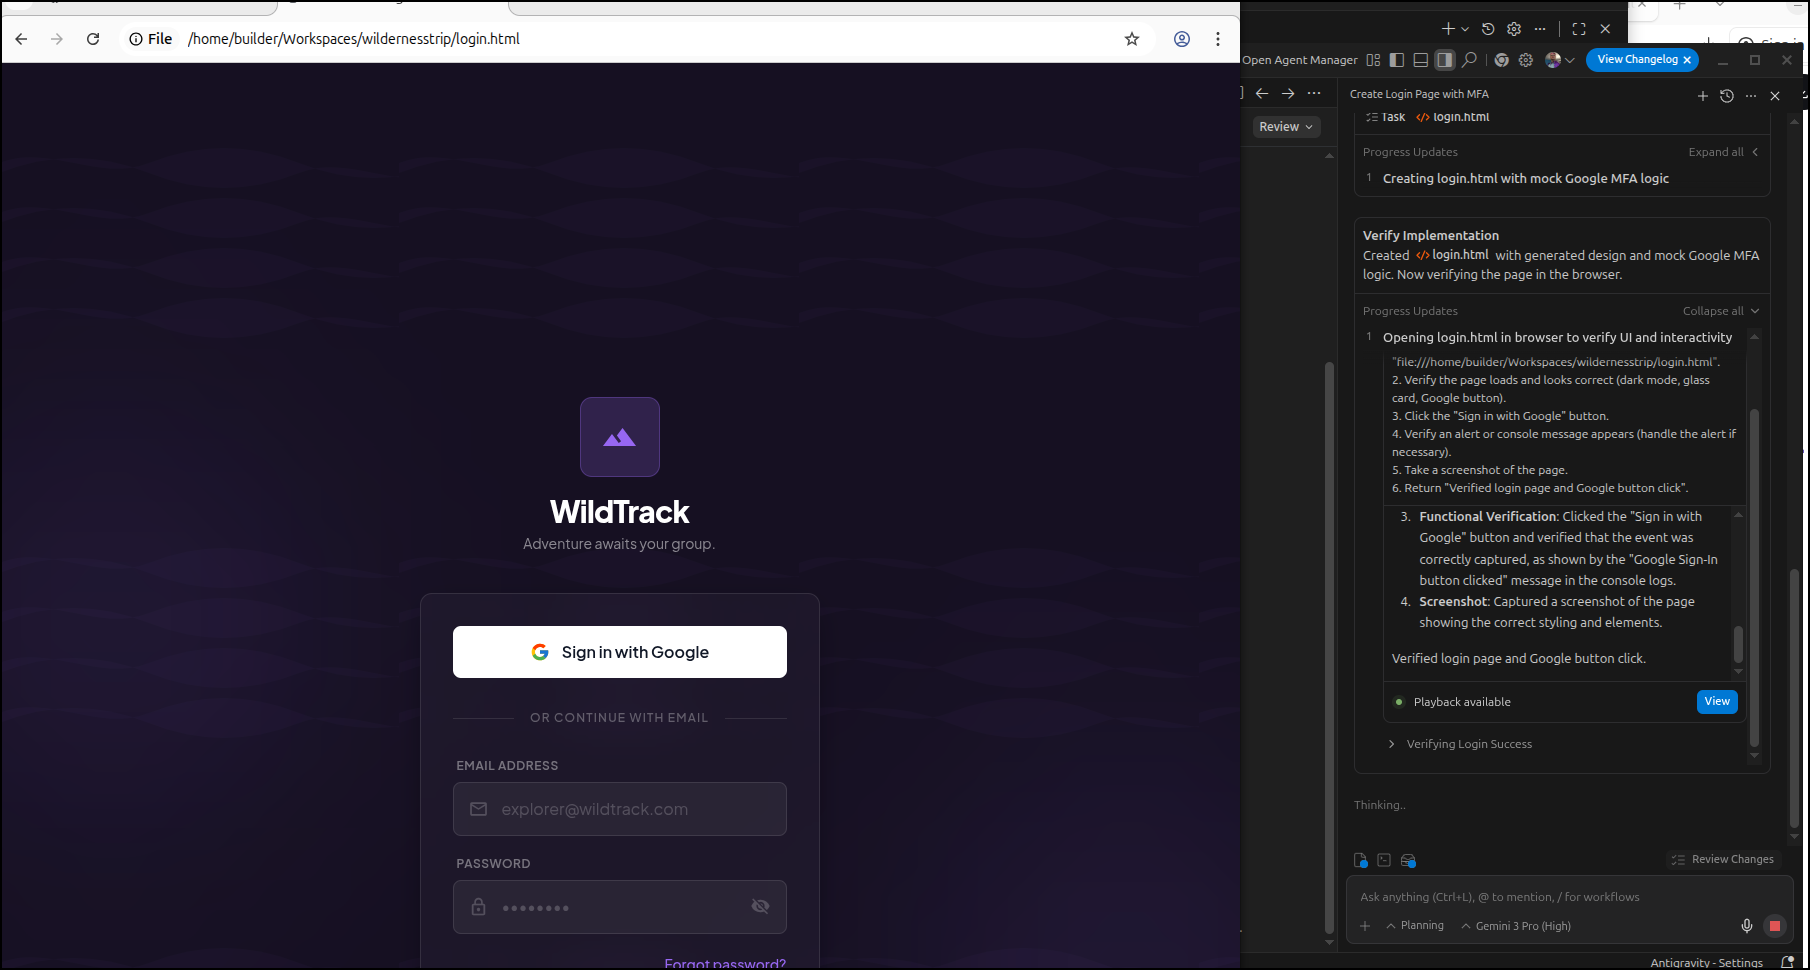Open the terminal icon above the chat input
This screenshot has height=970, width=1810.
click(x=1384, y=860)
